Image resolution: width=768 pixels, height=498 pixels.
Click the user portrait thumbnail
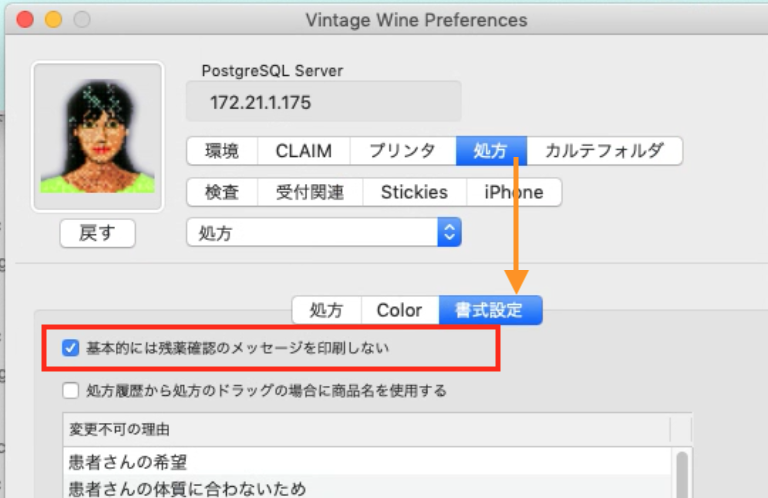click(x=97, y=137)
